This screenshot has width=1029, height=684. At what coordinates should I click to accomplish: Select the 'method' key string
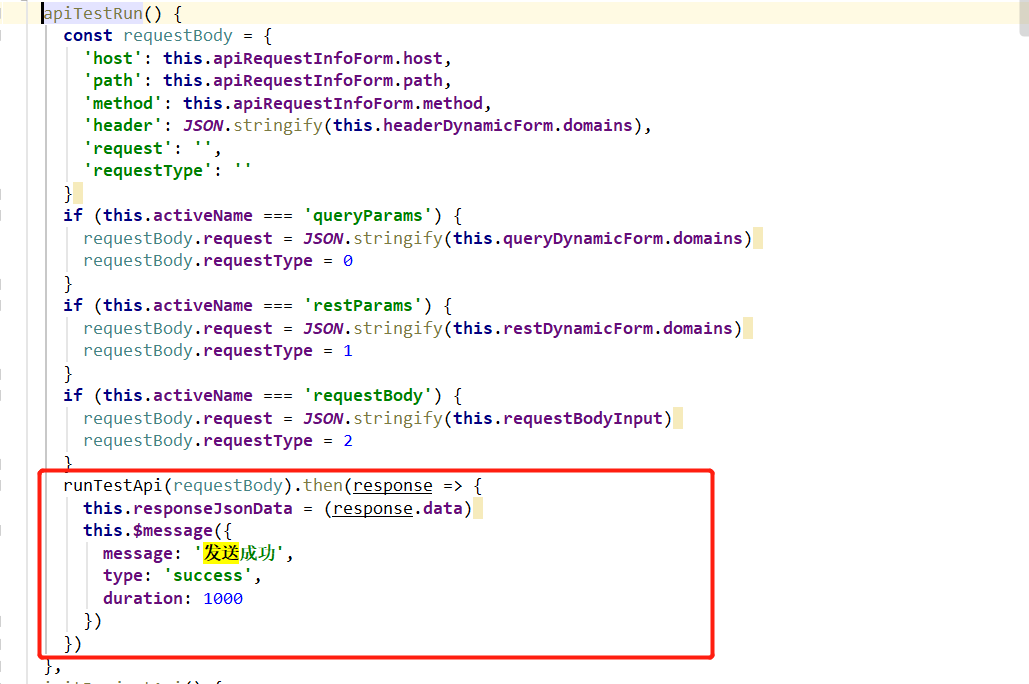pos(123,103)
